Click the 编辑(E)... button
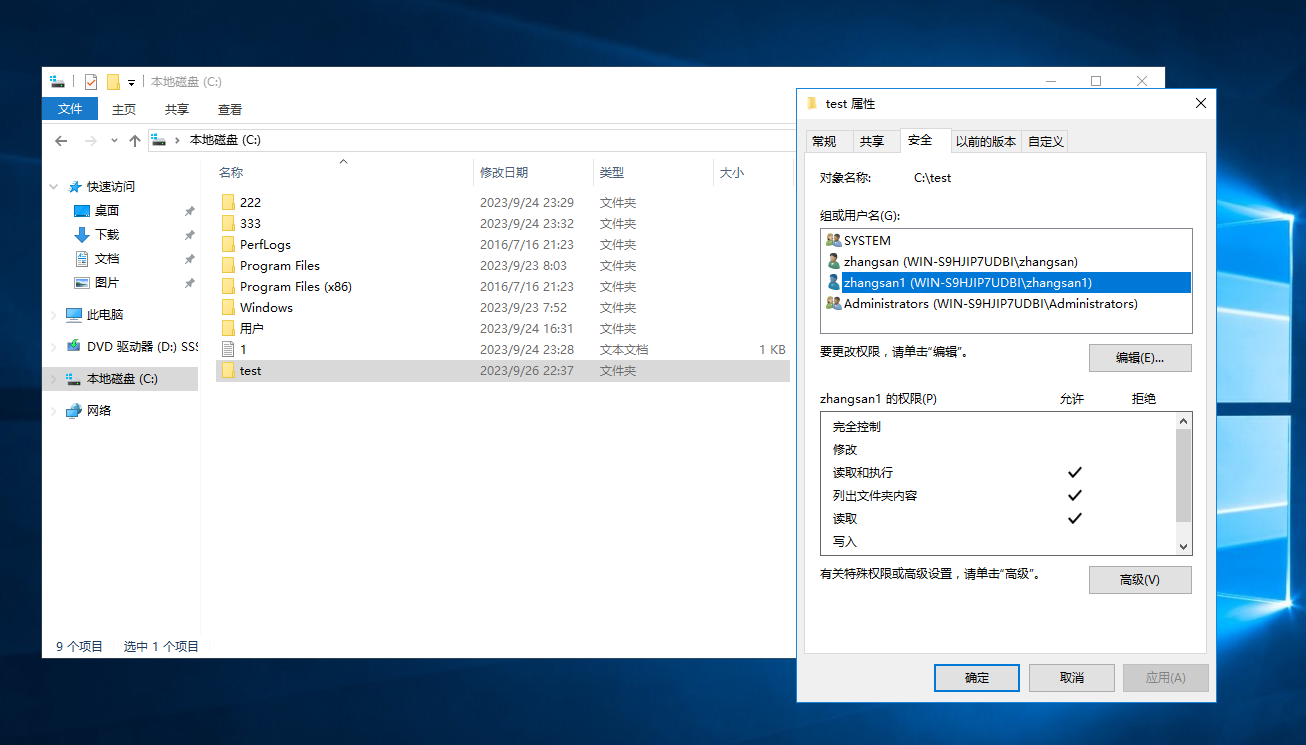 (x=1140, y=357)
